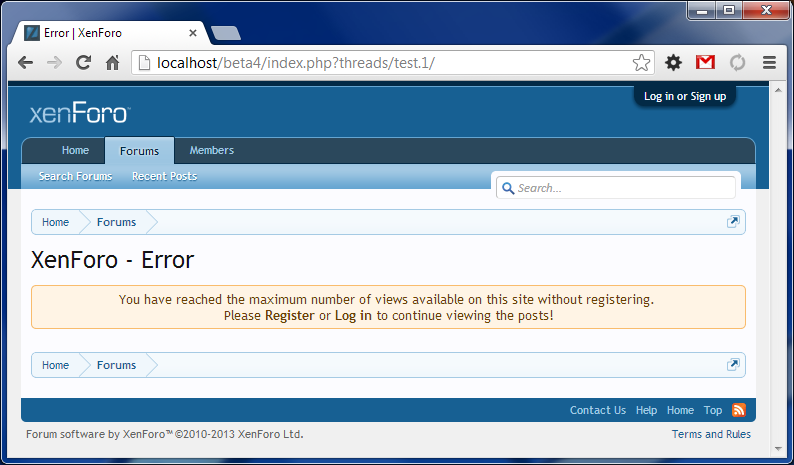Select the Home navigation tab
This screenshot has height=465, width=794.
tap(75, 151)
